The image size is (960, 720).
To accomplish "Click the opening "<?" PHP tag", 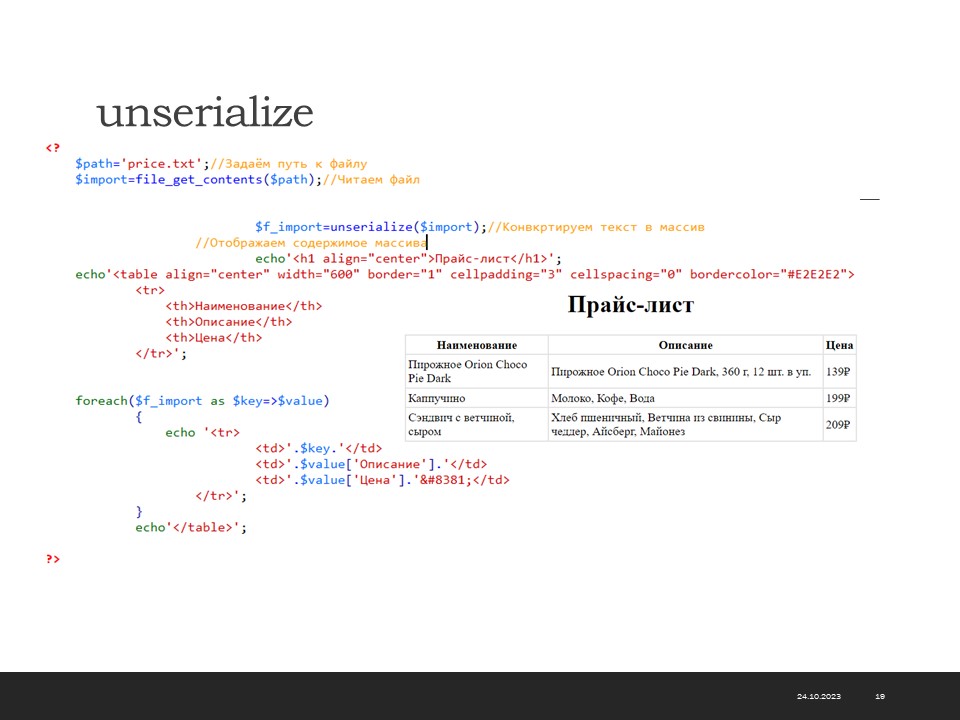I will 52,148.
